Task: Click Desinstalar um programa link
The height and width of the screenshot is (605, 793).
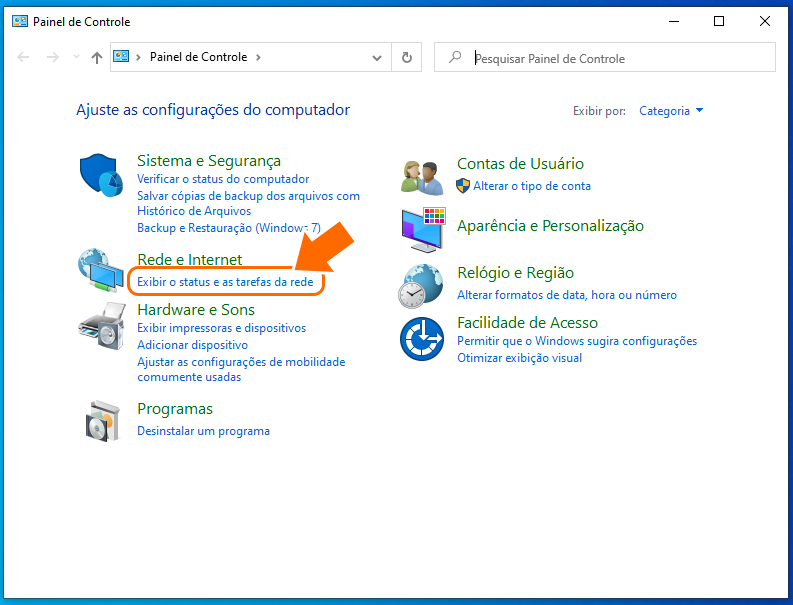Action: click(203, 431)
